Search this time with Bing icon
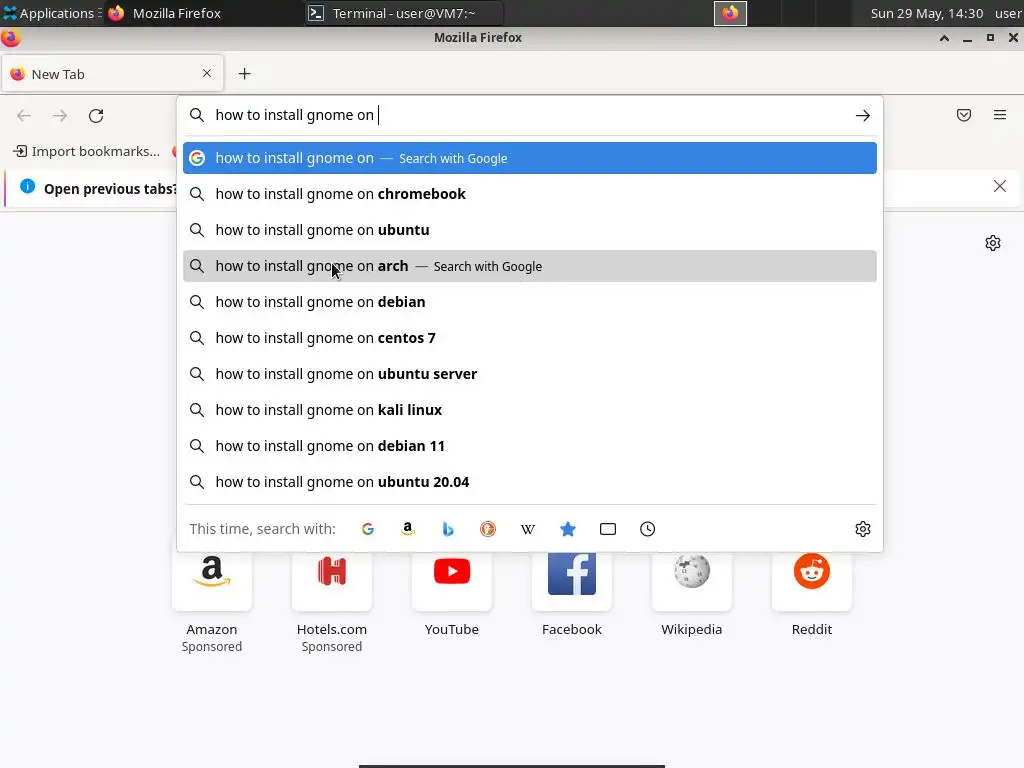The height and width of the screenshot is (768, 1024). point(448,529)
